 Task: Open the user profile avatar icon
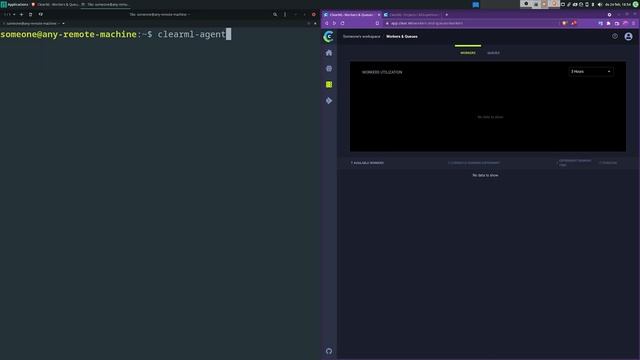point(628,37)
